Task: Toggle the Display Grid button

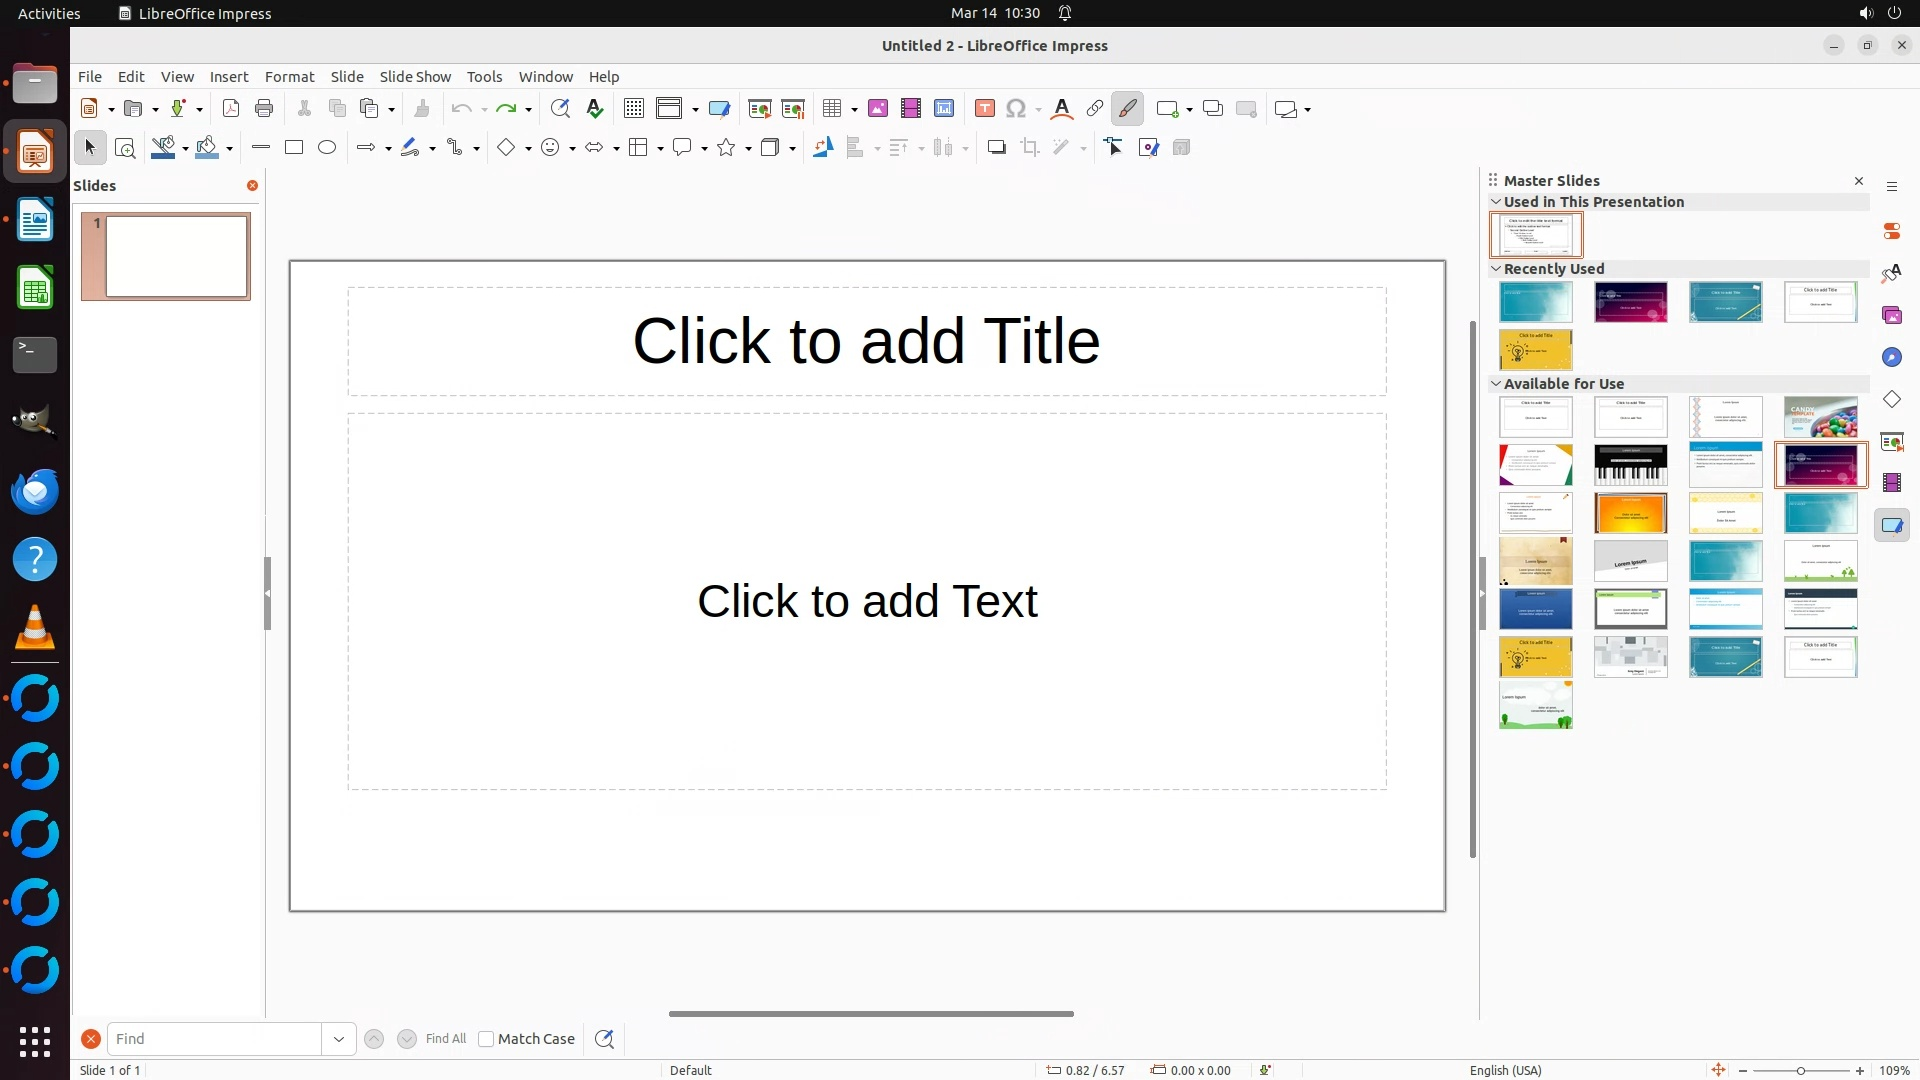Action: [x=634, y=109]
